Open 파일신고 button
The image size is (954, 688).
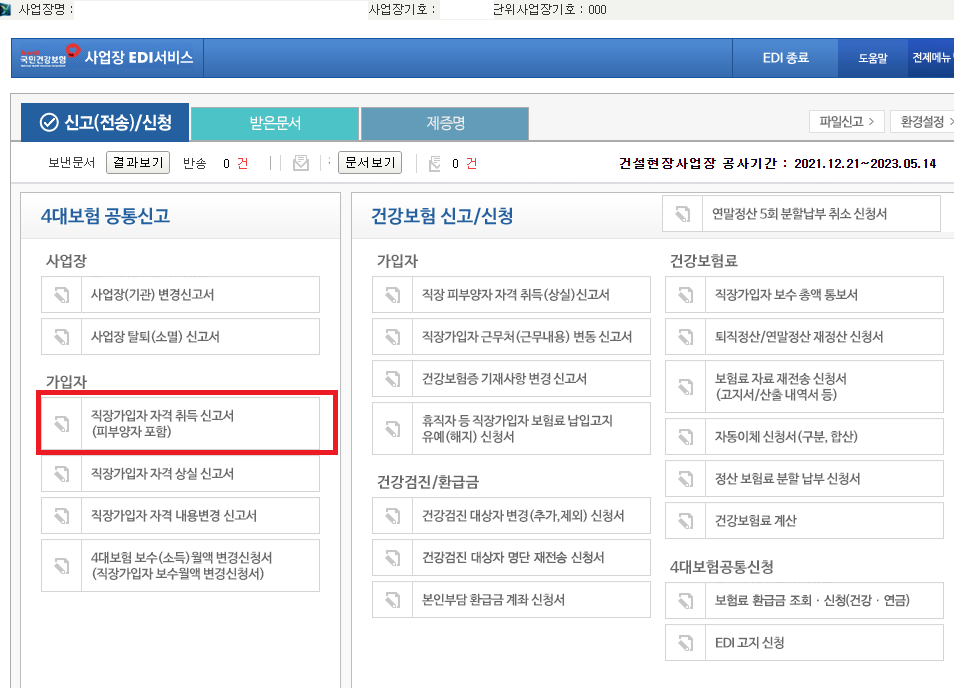click(x=846, y=122)
